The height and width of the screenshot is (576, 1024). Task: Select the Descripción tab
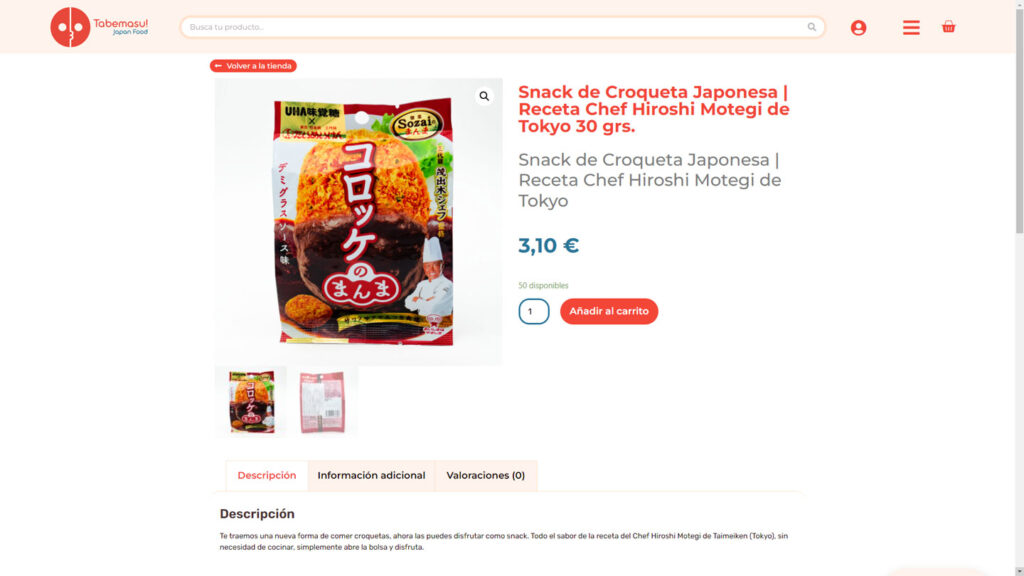[x=266, y=475]
